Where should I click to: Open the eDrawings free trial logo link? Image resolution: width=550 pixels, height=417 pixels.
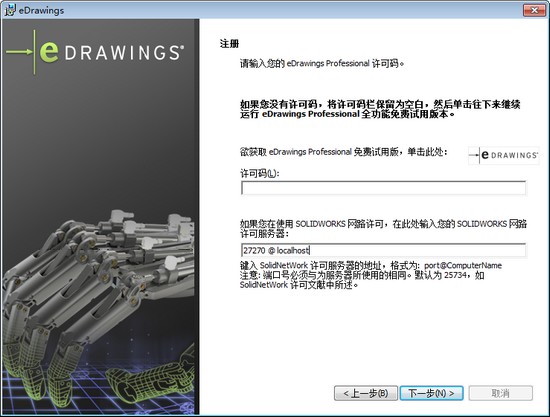pyautogui.click(x=503, y=155)
